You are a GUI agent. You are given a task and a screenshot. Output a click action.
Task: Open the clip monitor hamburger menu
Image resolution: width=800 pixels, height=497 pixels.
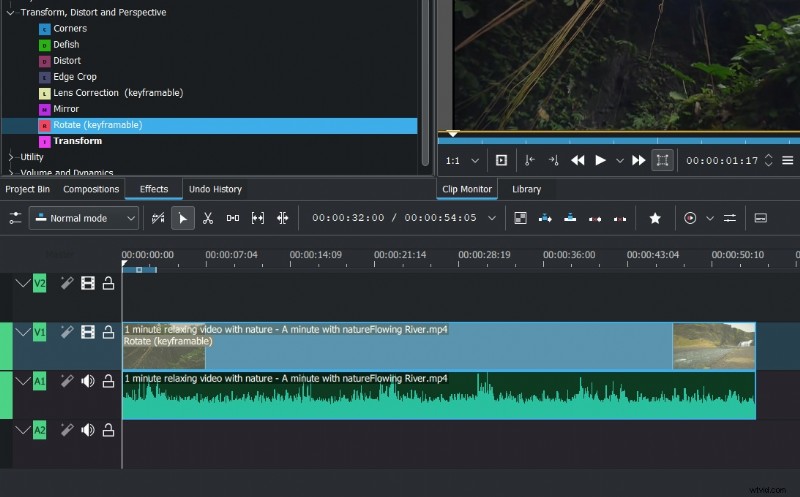point(787,160)
